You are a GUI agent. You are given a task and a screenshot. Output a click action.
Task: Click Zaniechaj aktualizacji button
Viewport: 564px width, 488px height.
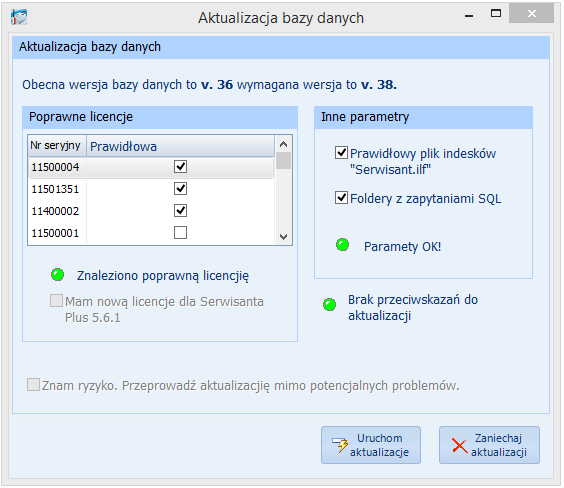(489, 445)
